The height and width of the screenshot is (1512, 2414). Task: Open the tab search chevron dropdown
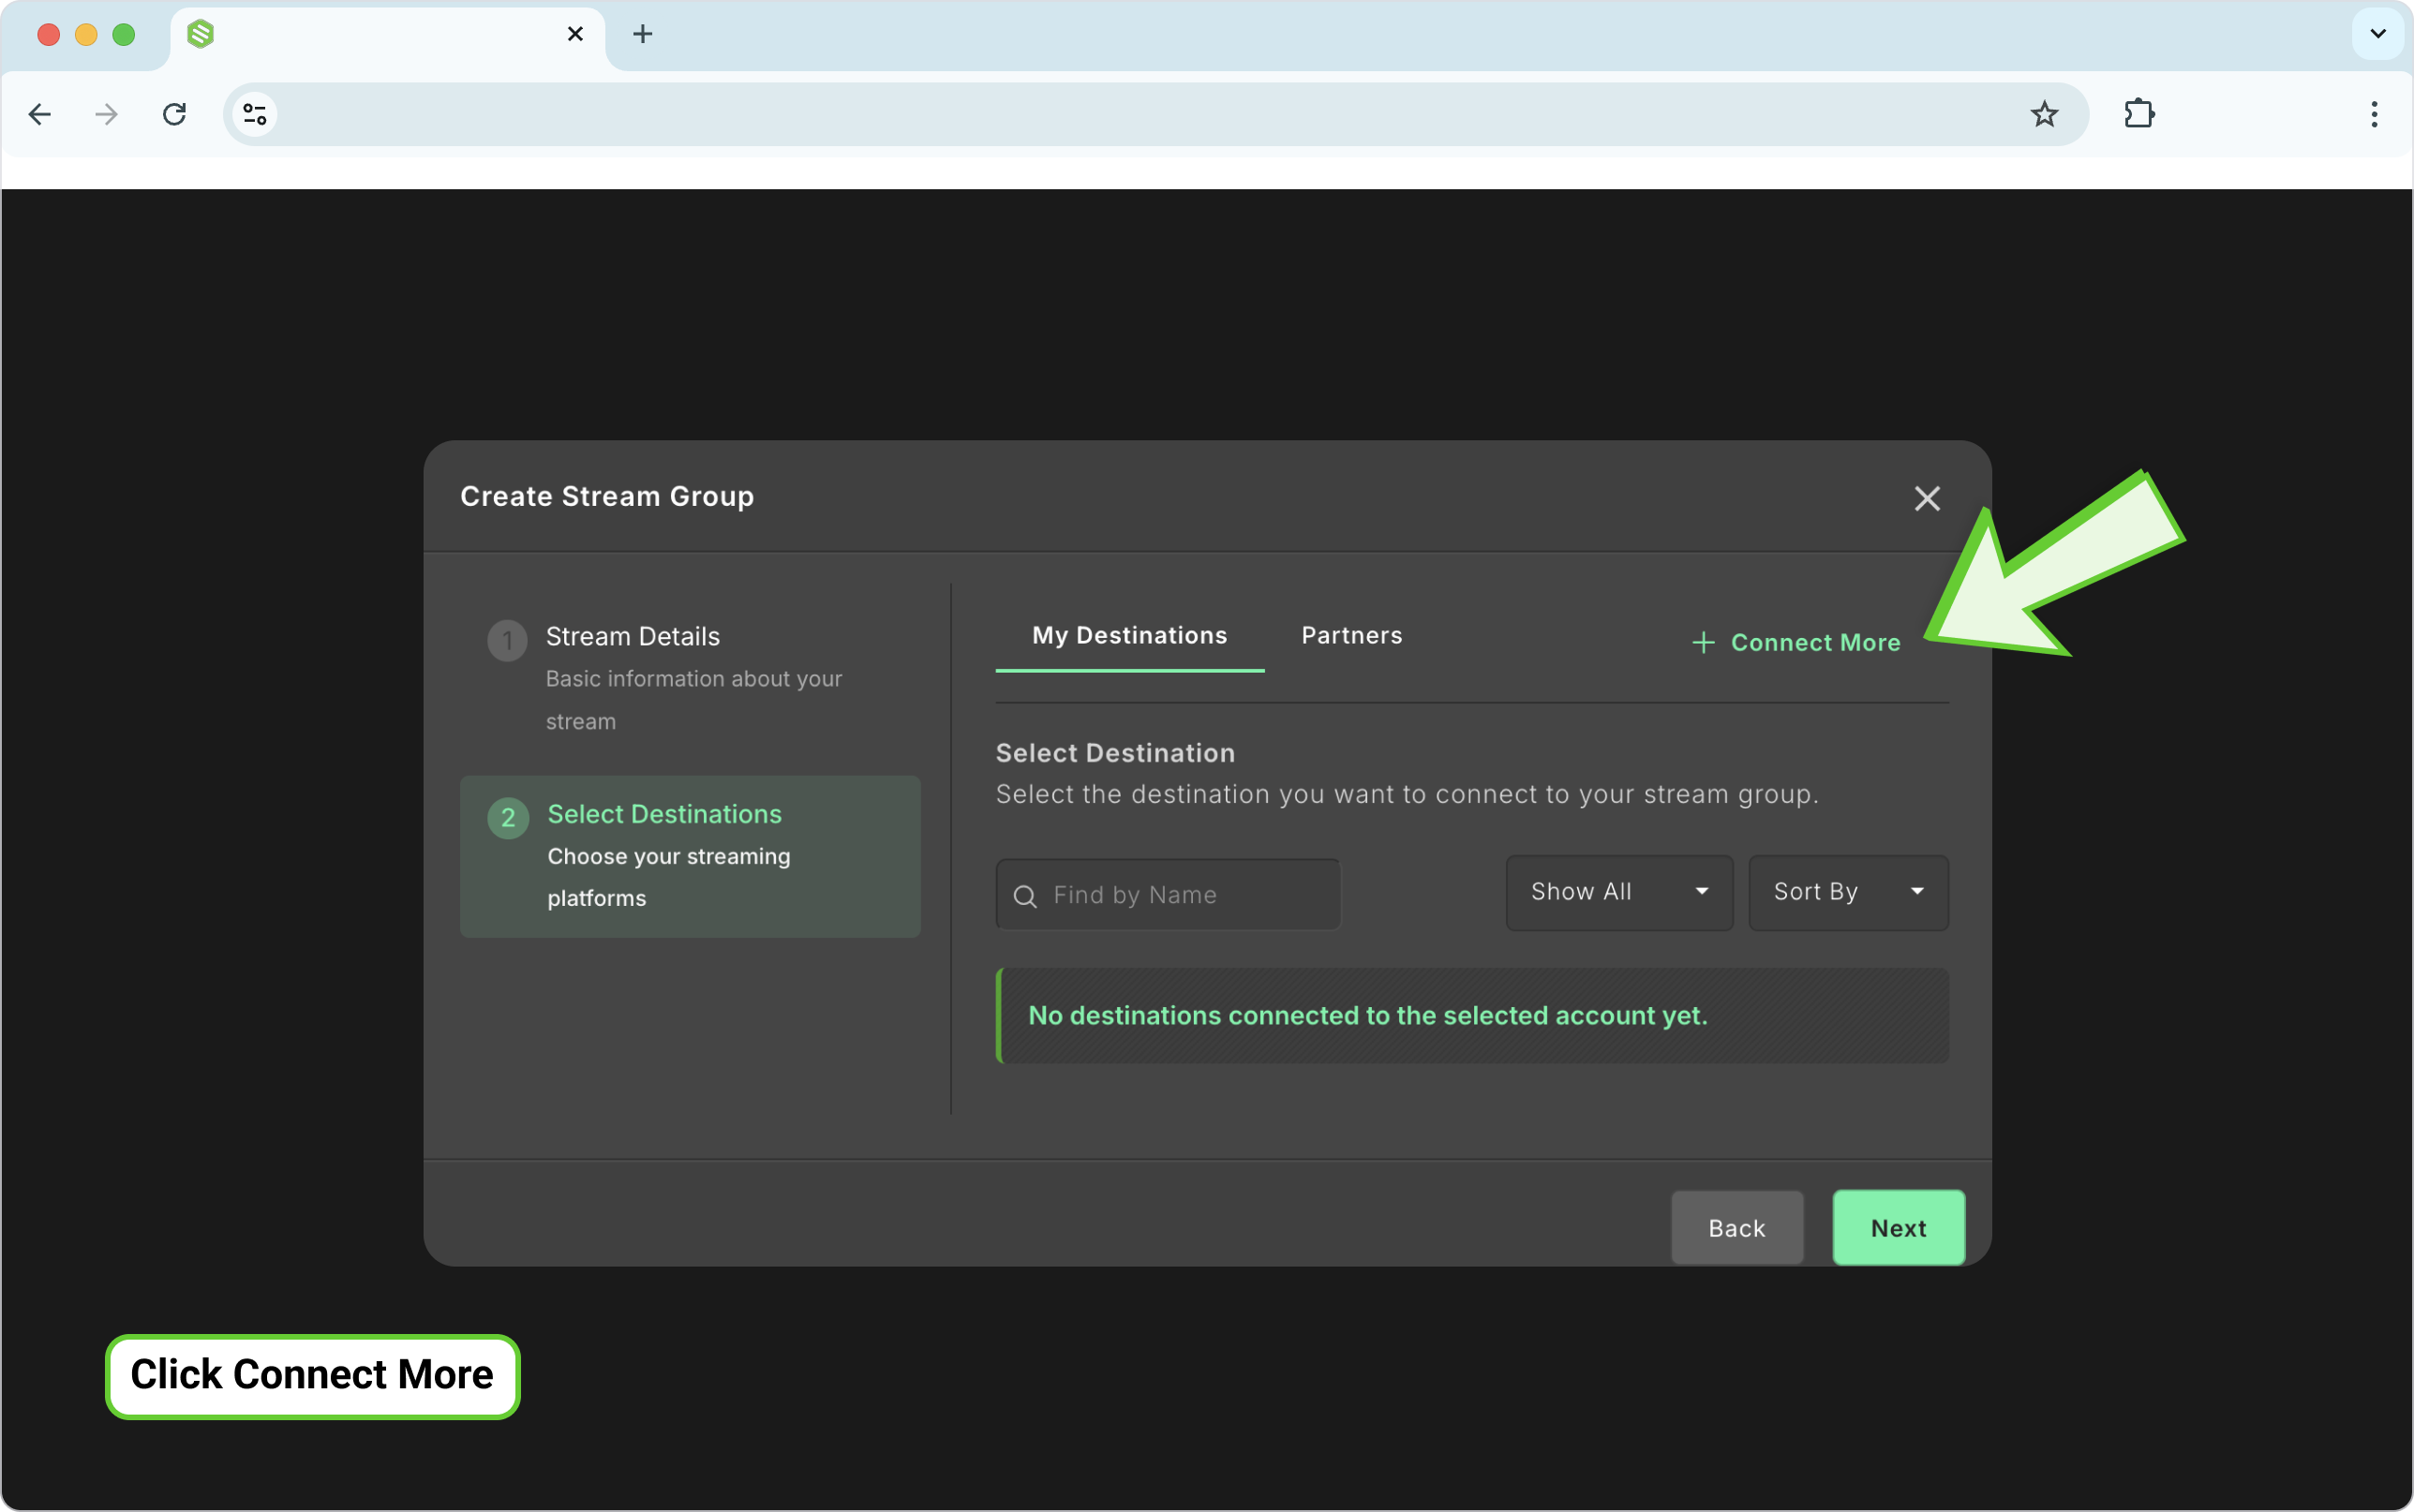coord(2378,34)
